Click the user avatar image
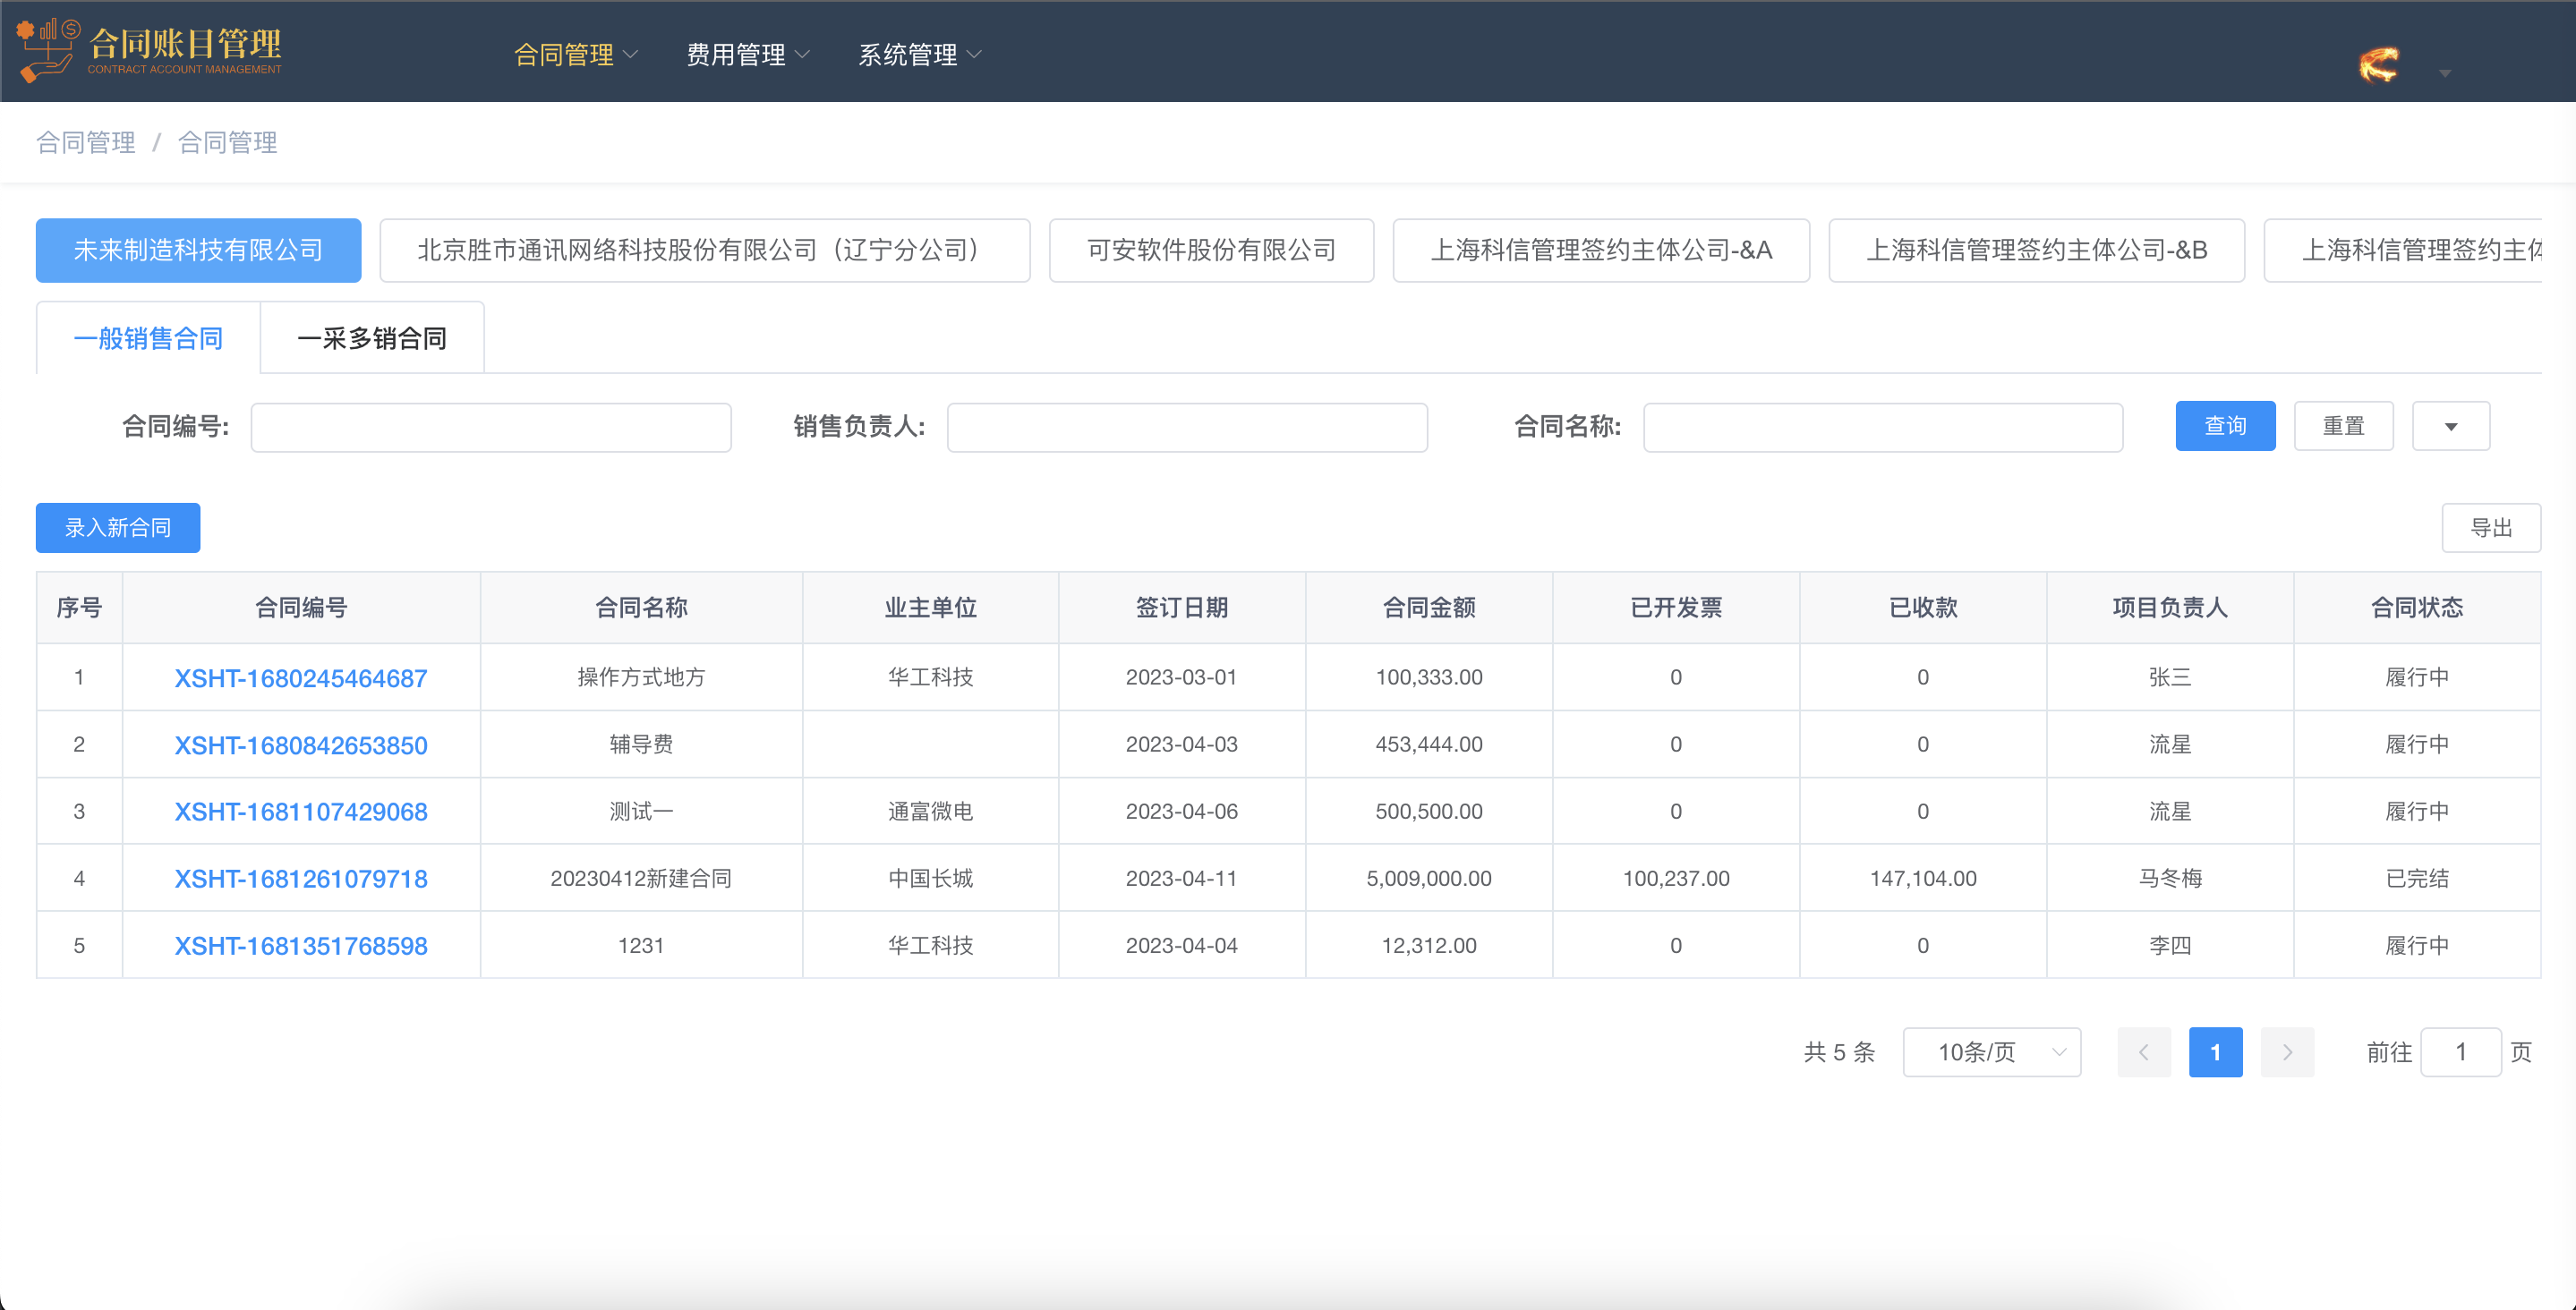This screenshot has height=1310, width=2576. 2379,66
